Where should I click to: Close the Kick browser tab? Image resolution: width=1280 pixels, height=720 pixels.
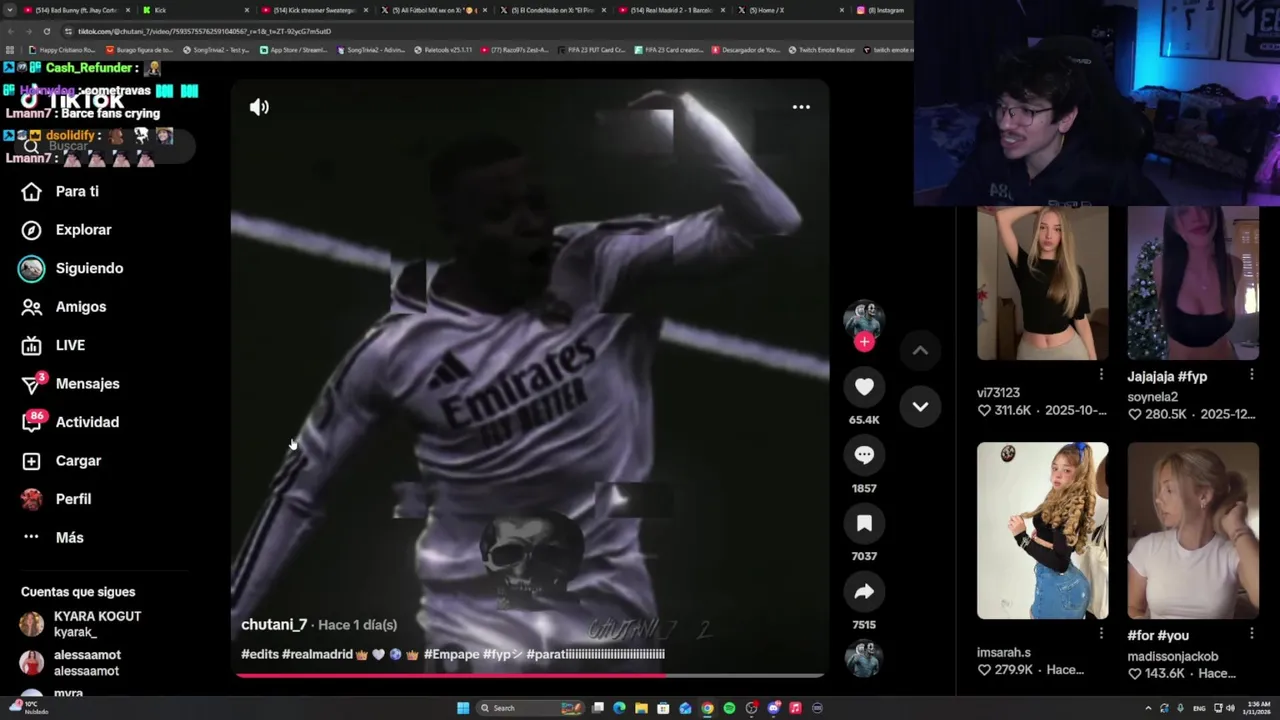(246, 10)
